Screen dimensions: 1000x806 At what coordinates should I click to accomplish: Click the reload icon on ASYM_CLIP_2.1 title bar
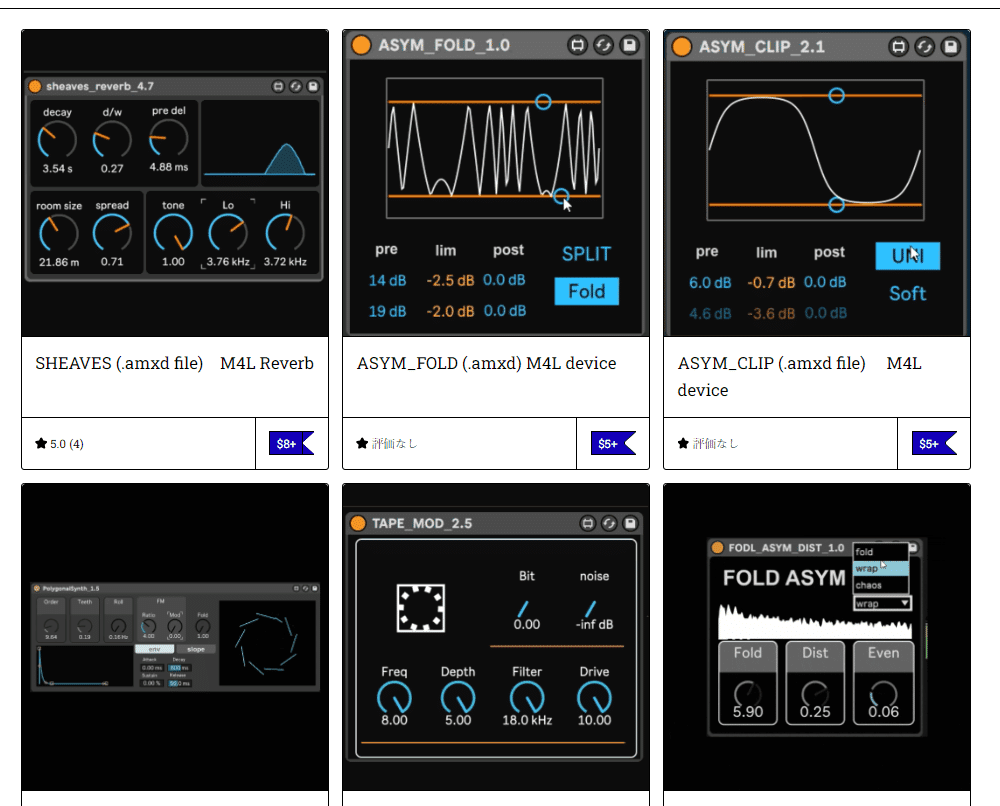(925, 47)
